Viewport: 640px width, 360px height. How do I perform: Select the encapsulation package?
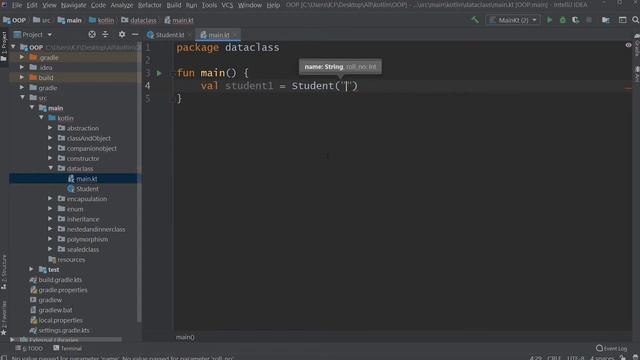(87, 199)
